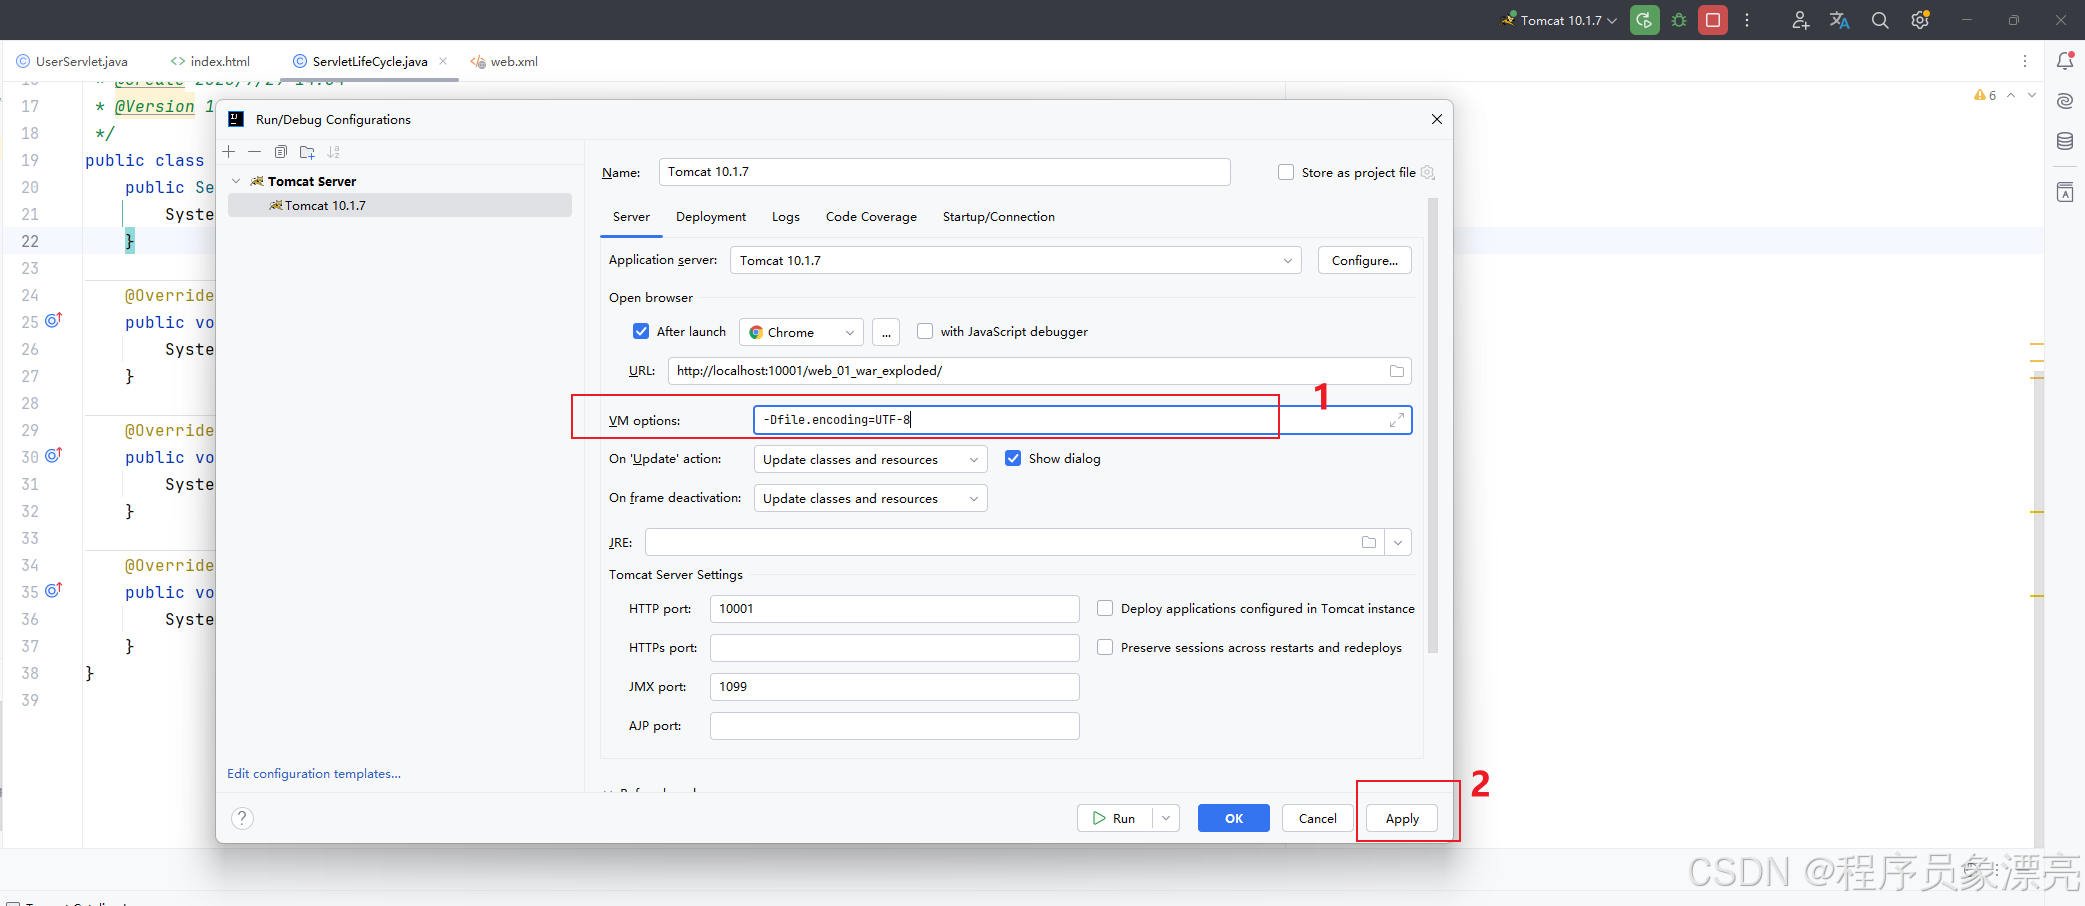Open On 'Update' action dropdown
The width and height of the screenshot is (2085, 906).
(x=870, y=459)
